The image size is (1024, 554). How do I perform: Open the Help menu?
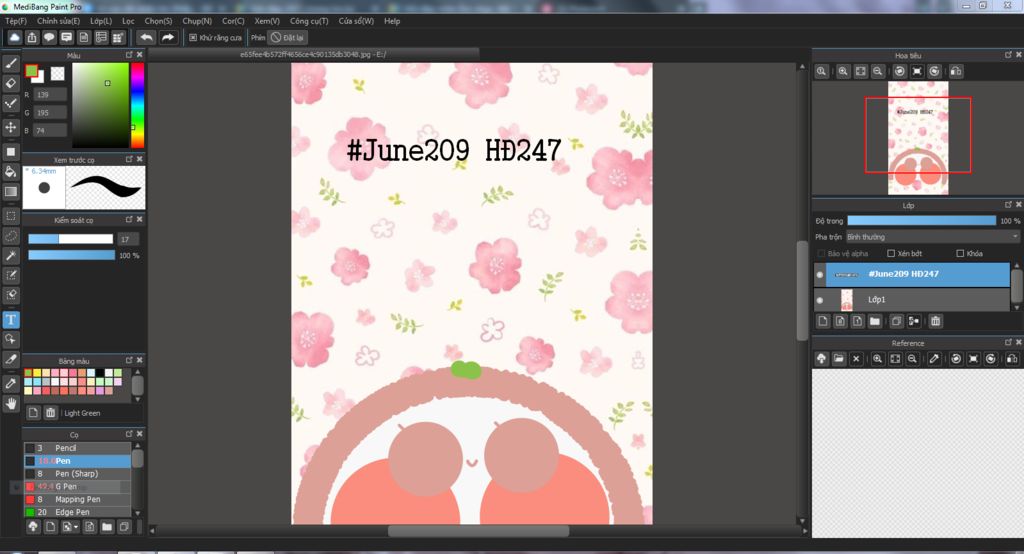[x=392, y=21]
